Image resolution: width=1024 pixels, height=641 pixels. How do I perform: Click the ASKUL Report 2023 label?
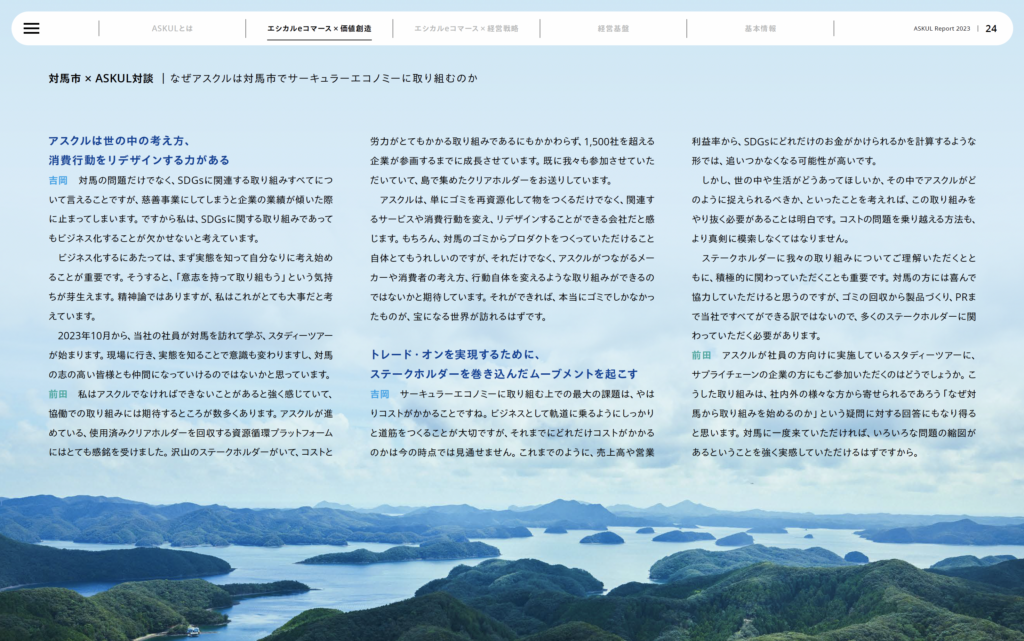click(x=942, y=29)
